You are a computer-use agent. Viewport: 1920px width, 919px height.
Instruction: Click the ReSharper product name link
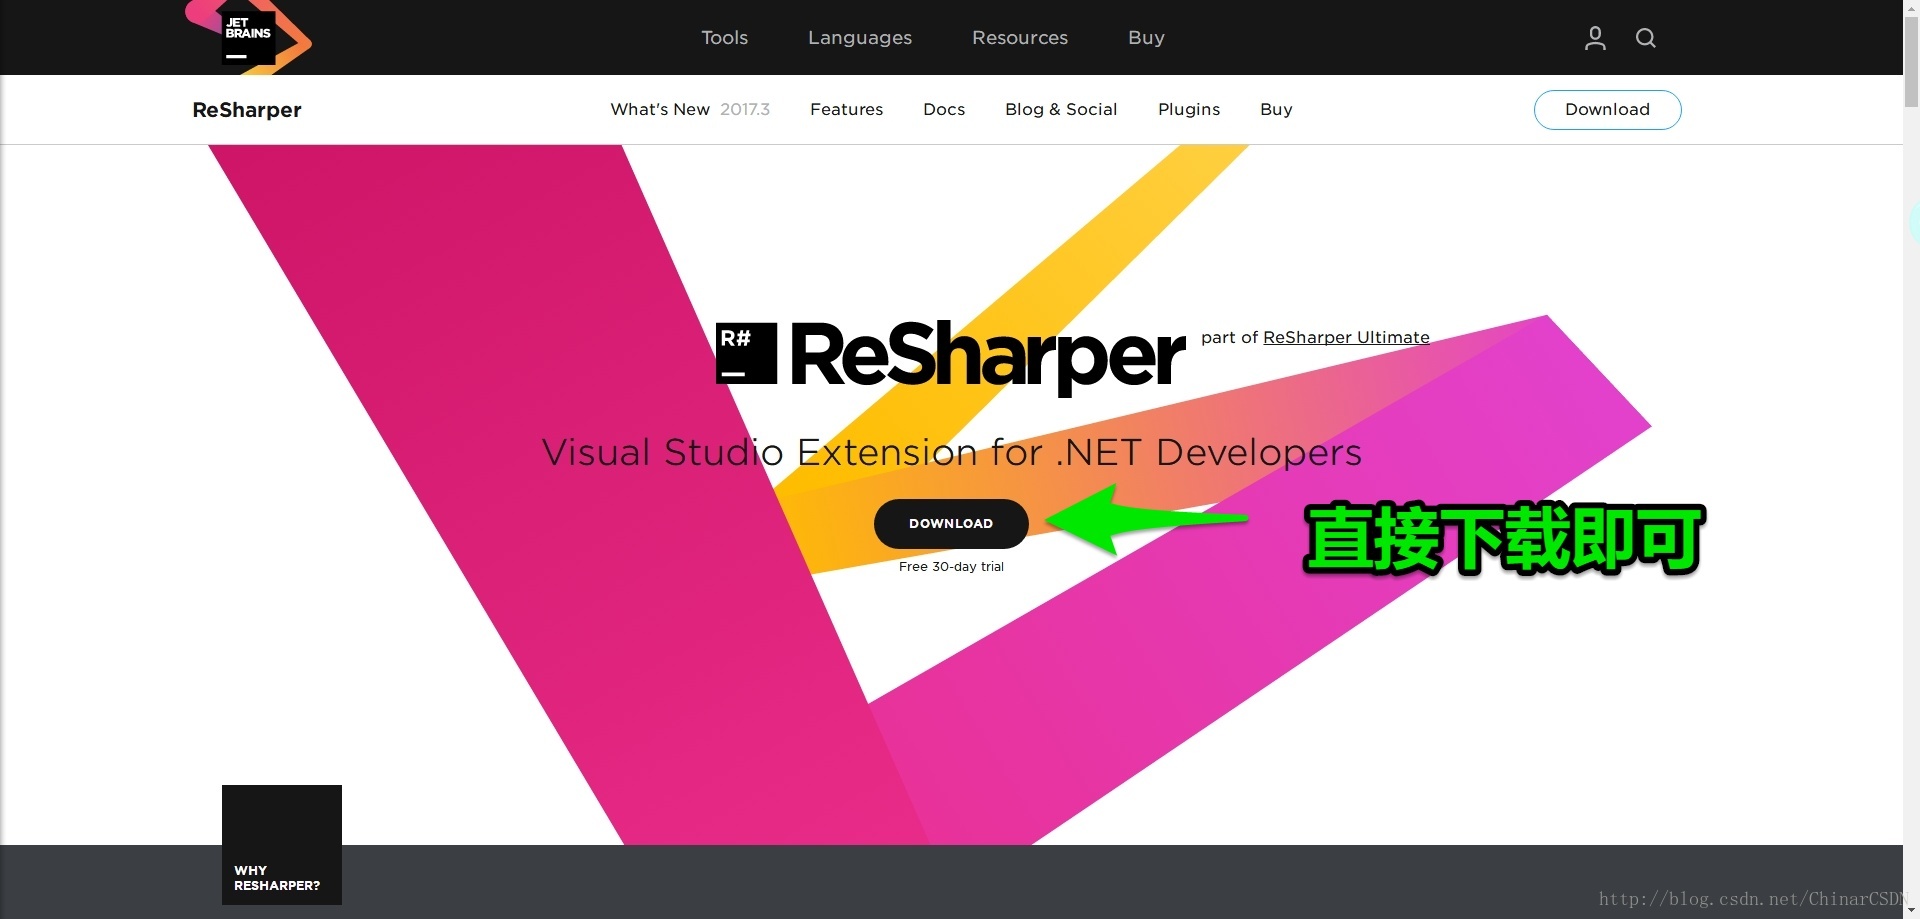coord(246,110)
